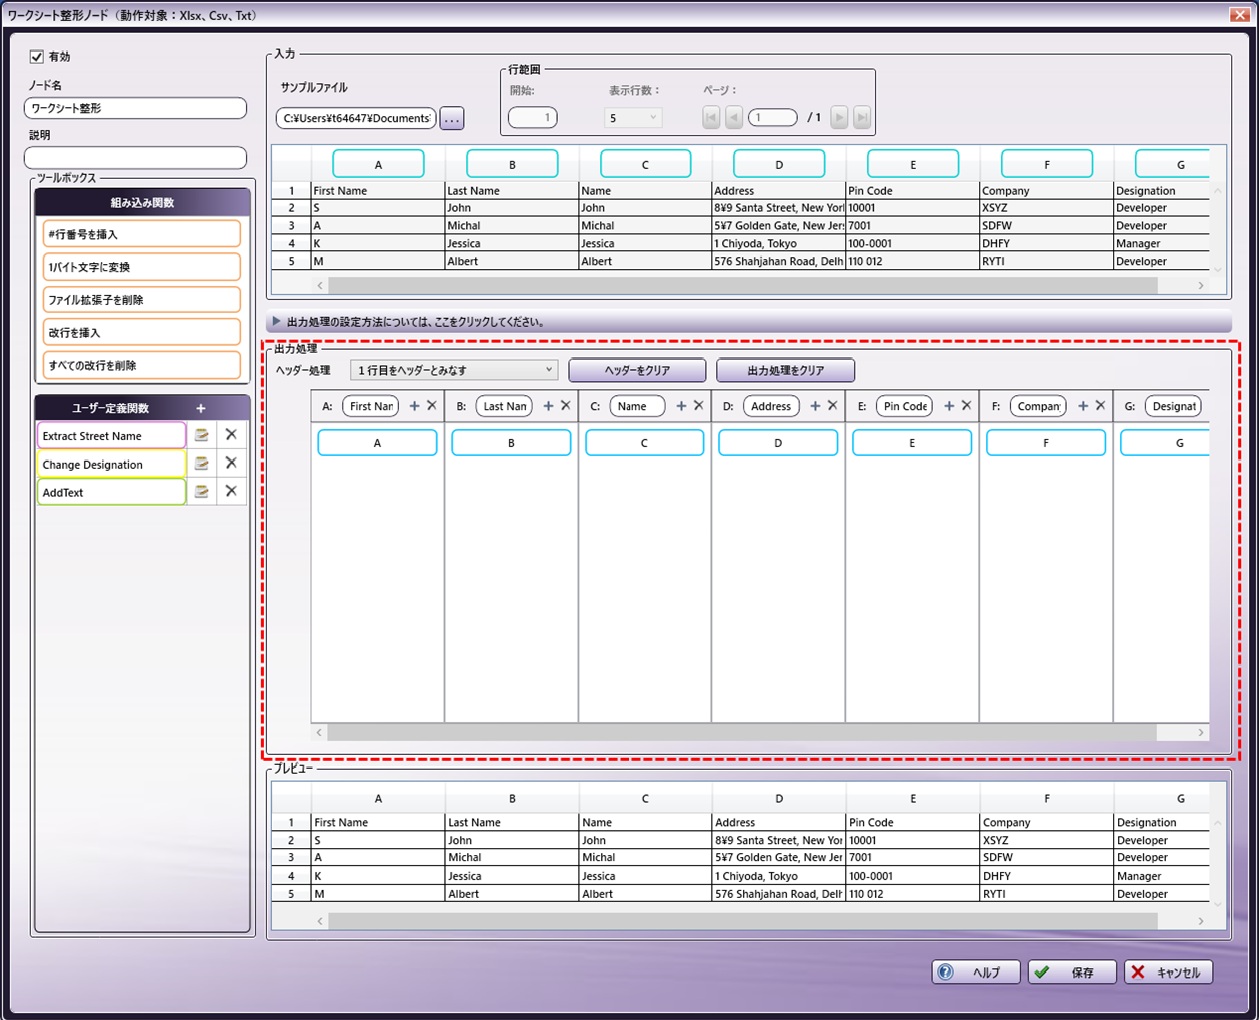Click the First Name header field of output column A

tap(371, 406)
